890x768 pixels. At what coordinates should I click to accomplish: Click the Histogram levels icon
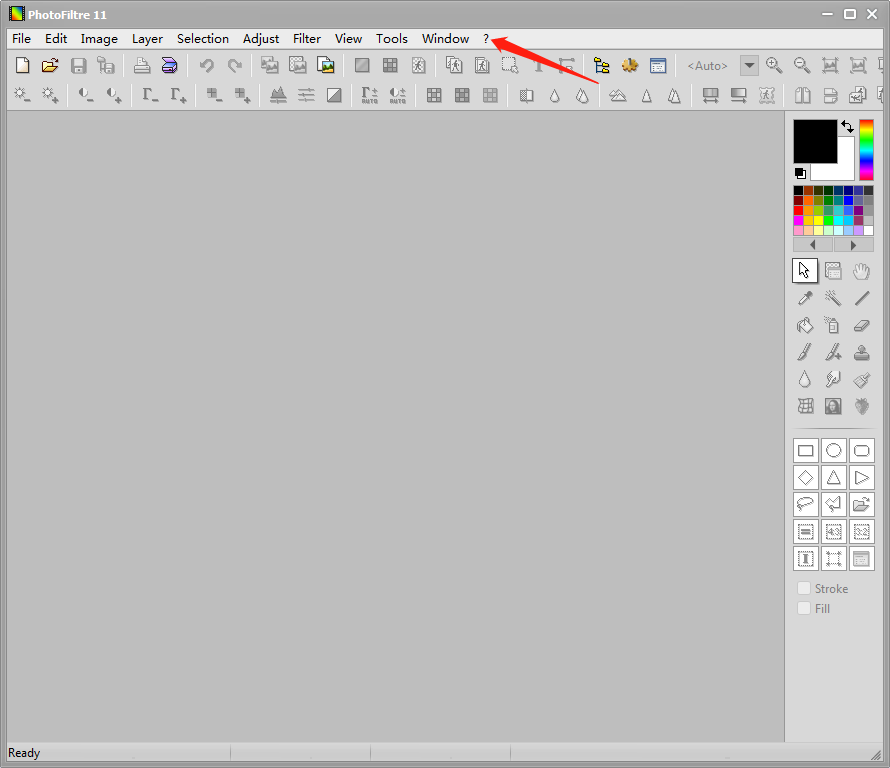click(x=278, y=95)
